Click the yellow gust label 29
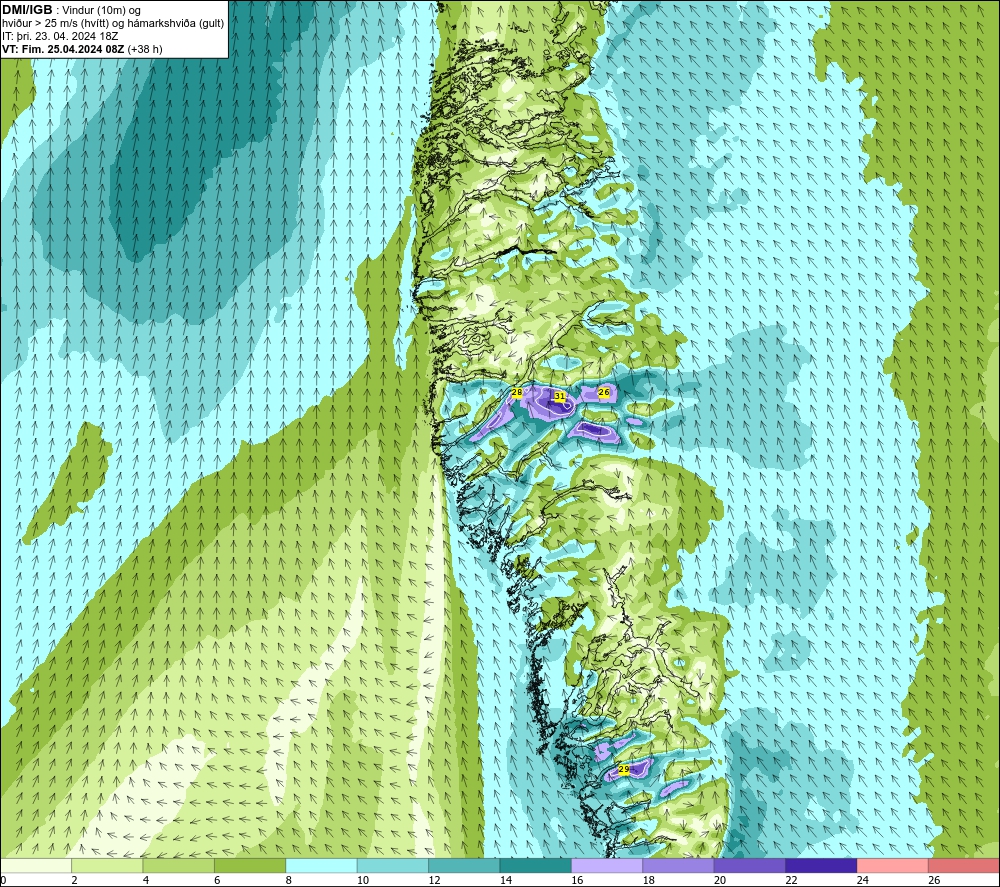This screenshot has width=1000, height=887. (624, 770)
